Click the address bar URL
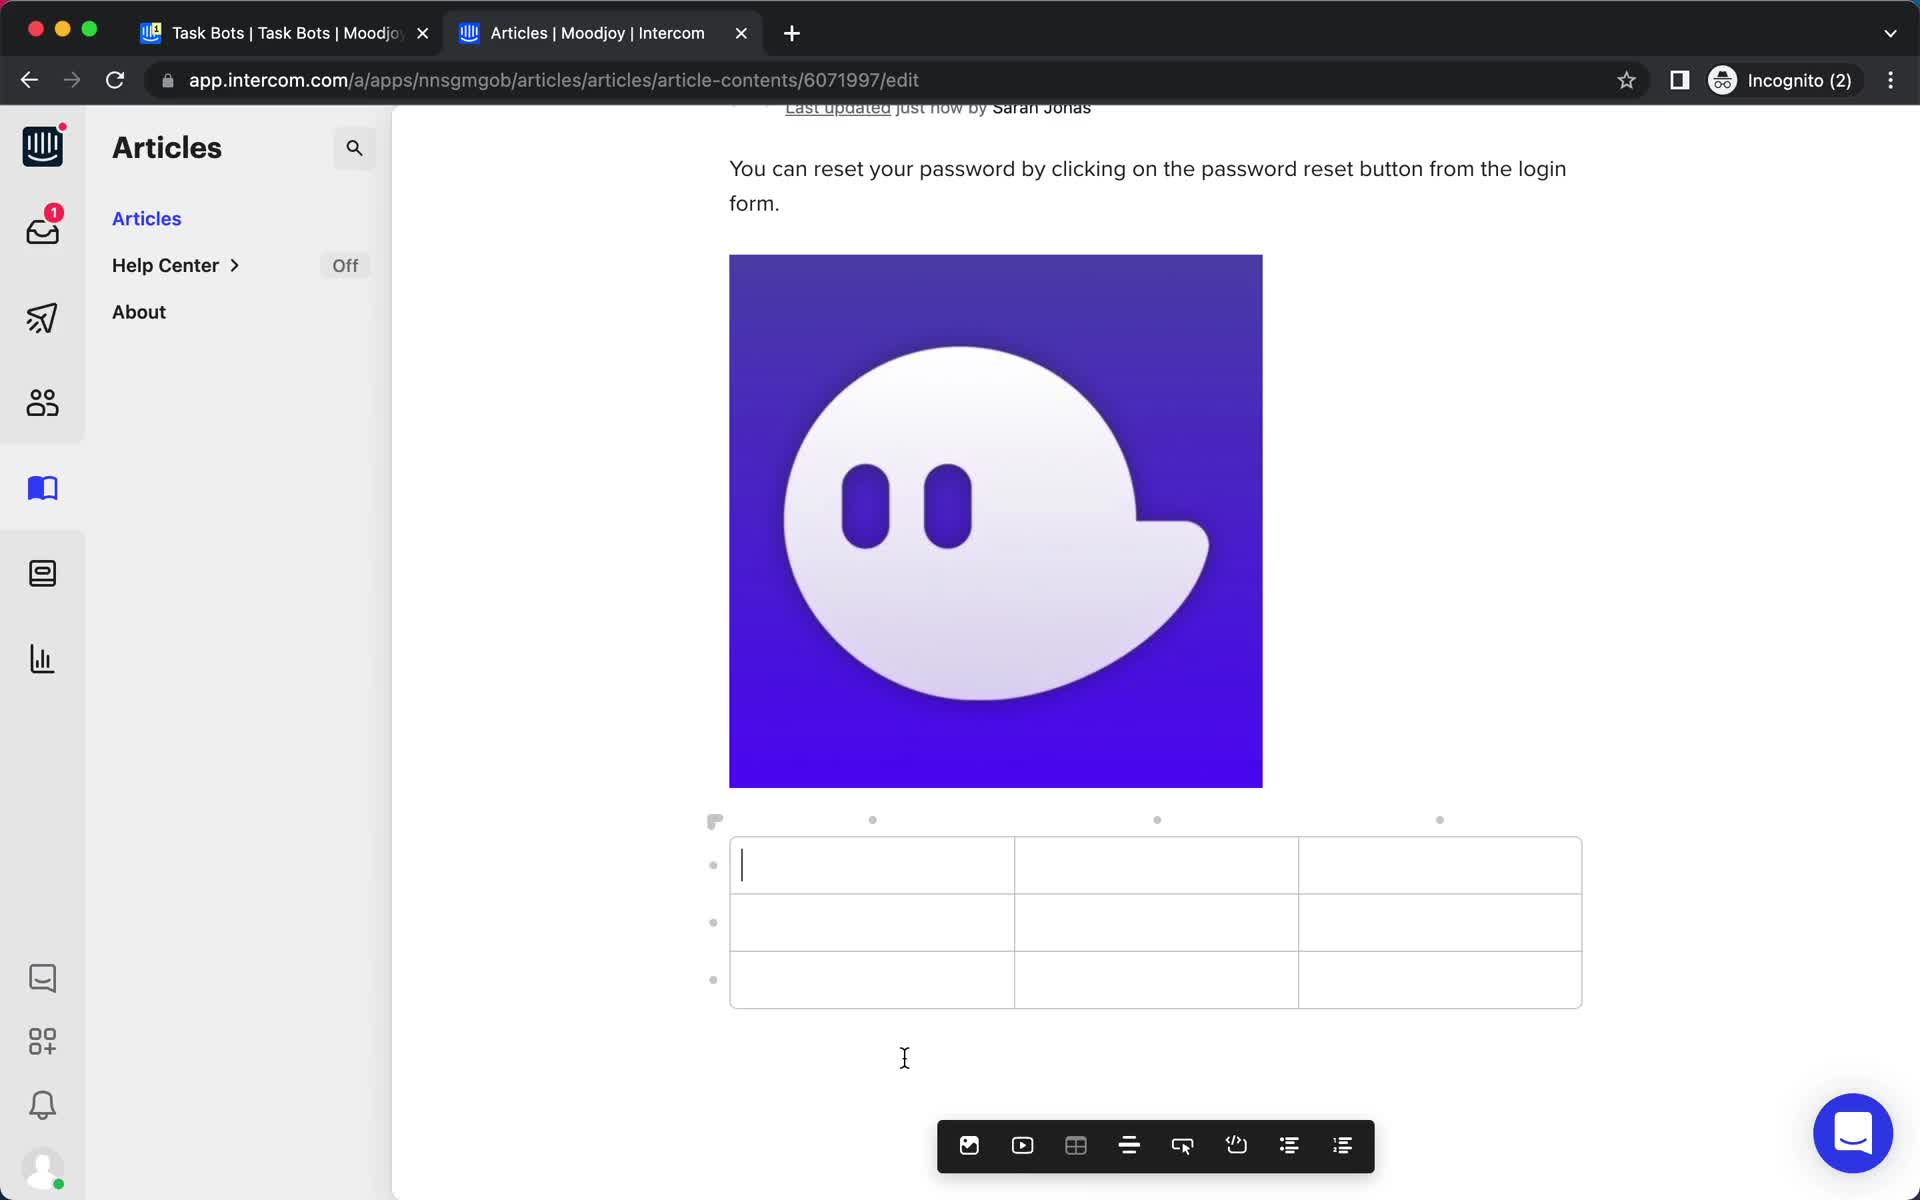 554,80
